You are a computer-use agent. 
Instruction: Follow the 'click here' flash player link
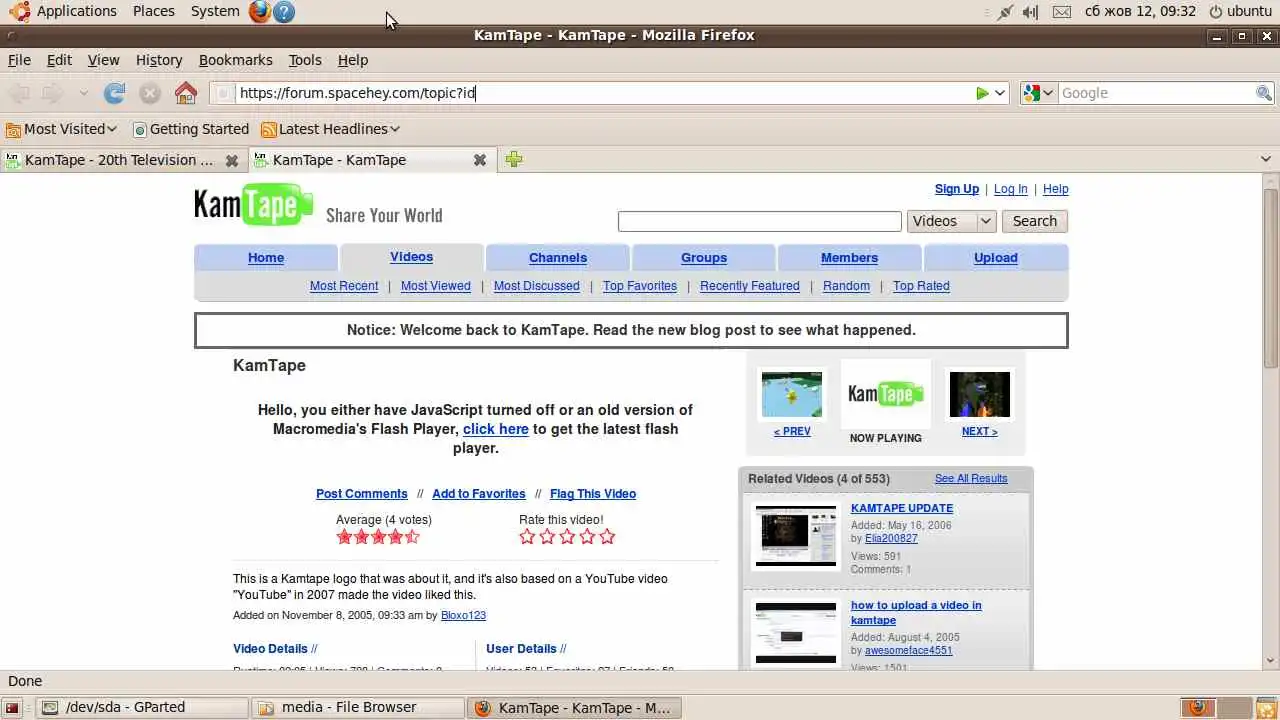[x=496, y=429]
